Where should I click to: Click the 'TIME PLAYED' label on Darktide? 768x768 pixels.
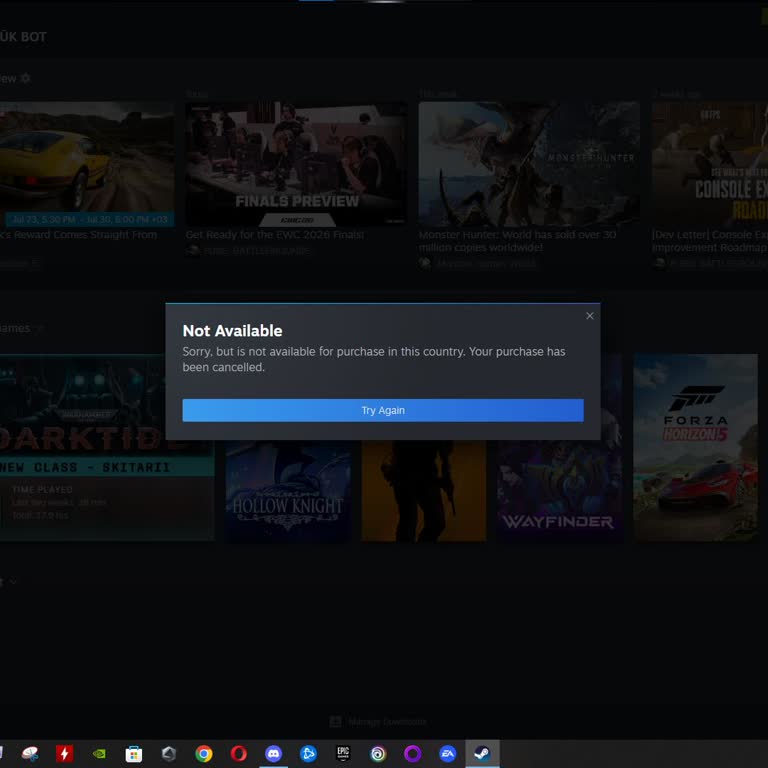(43, 489)
